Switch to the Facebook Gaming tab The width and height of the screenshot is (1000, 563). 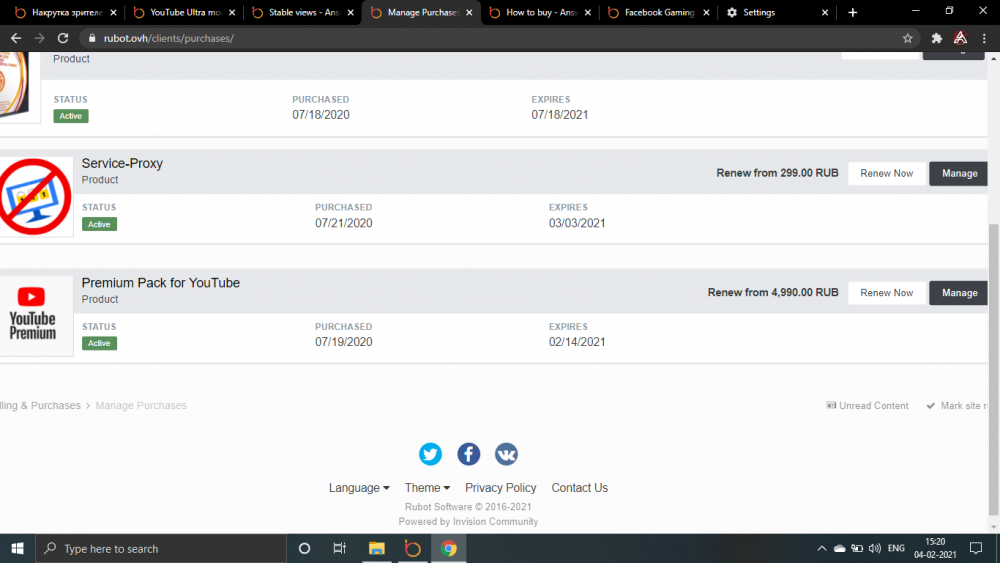tap(657, 13)
